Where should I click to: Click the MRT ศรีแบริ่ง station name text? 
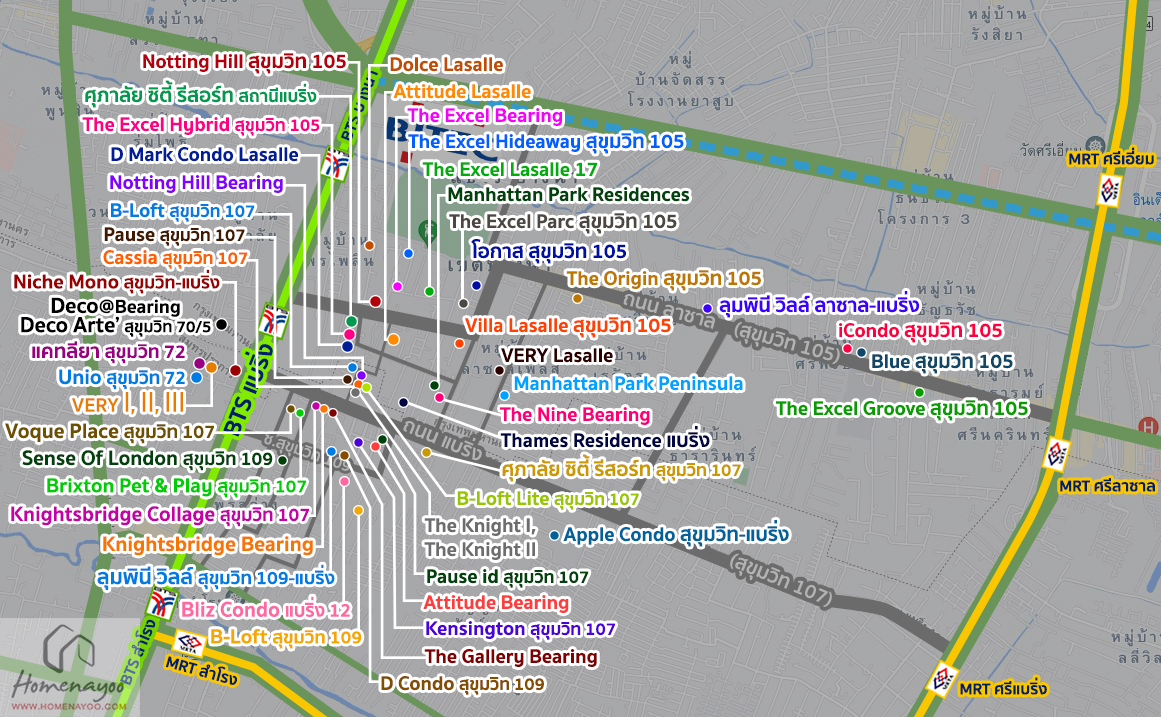pos(1003,690)
